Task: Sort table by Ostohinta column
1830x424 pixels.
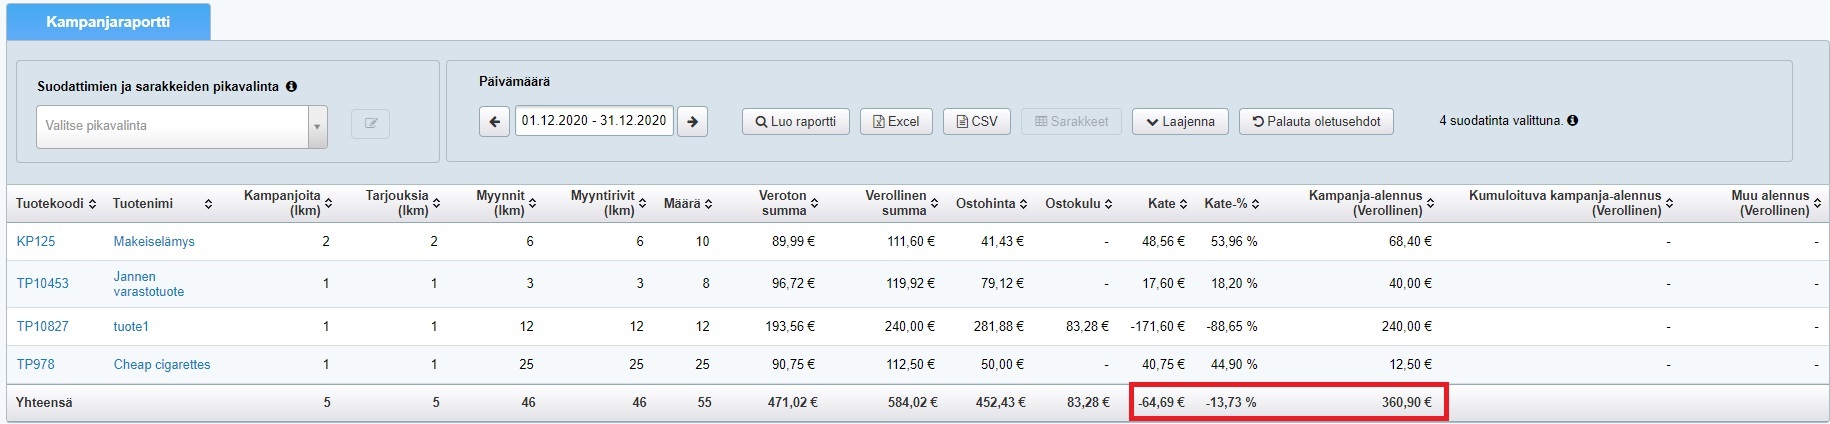Action: [x=1024, y=204]
